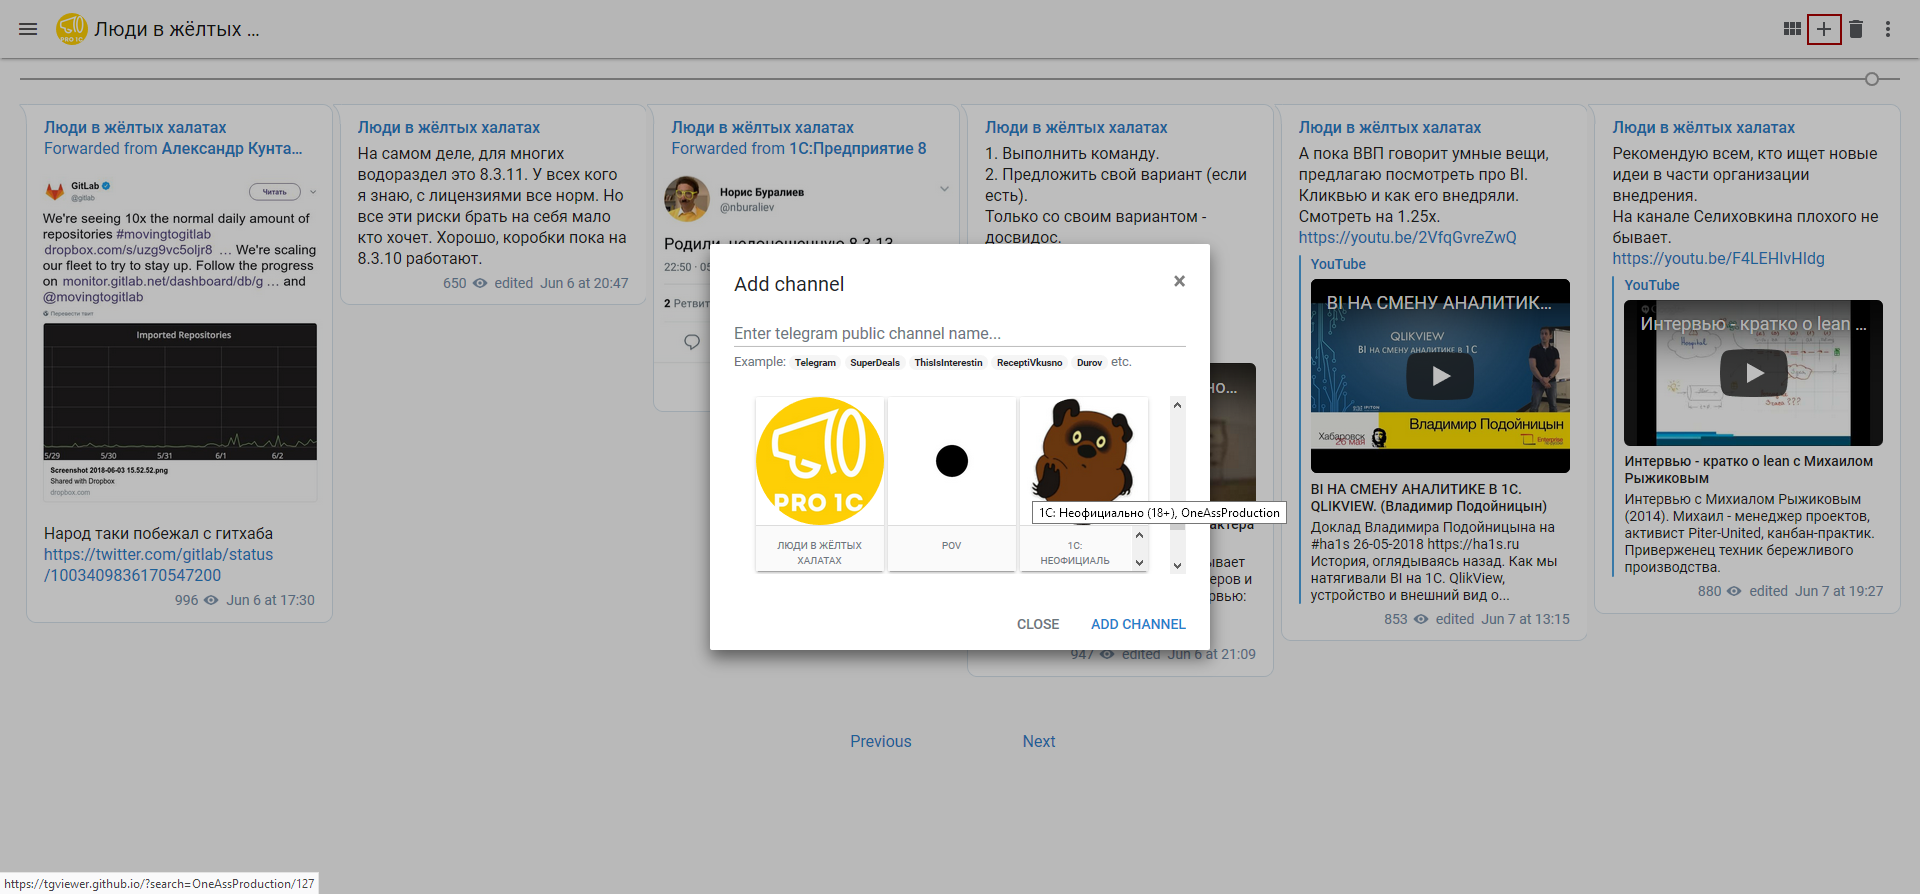1920x894 pixels.
Task: Pick the Telegram example channel
Action: pos(815,363)
